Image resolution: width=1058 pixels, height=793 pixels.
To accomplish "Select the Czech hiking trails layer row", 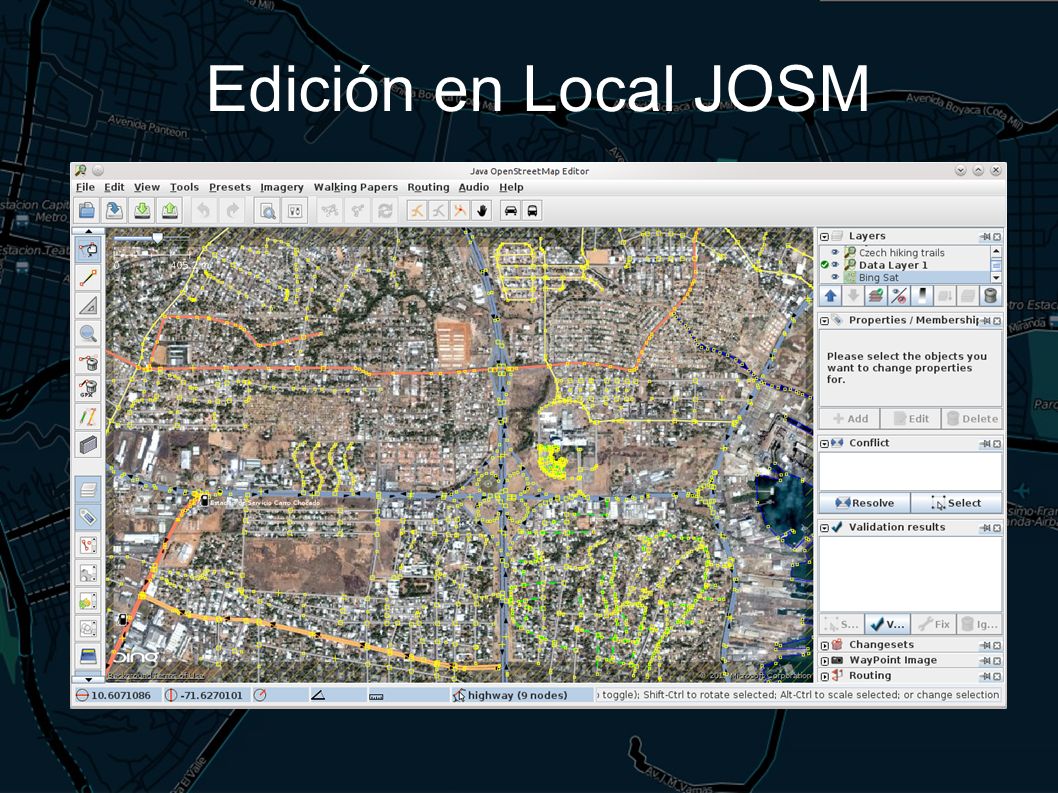I will pyautogui.click(x=905, y=252).
